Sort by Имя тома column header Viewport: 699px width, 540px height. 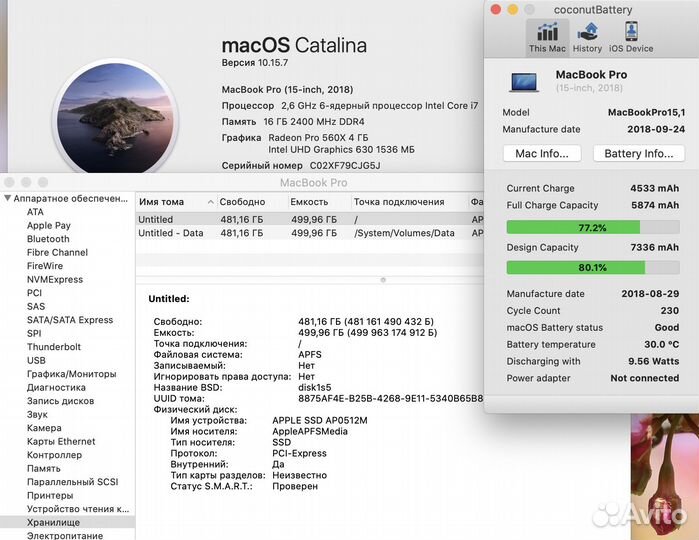click(x=176, y=202)
